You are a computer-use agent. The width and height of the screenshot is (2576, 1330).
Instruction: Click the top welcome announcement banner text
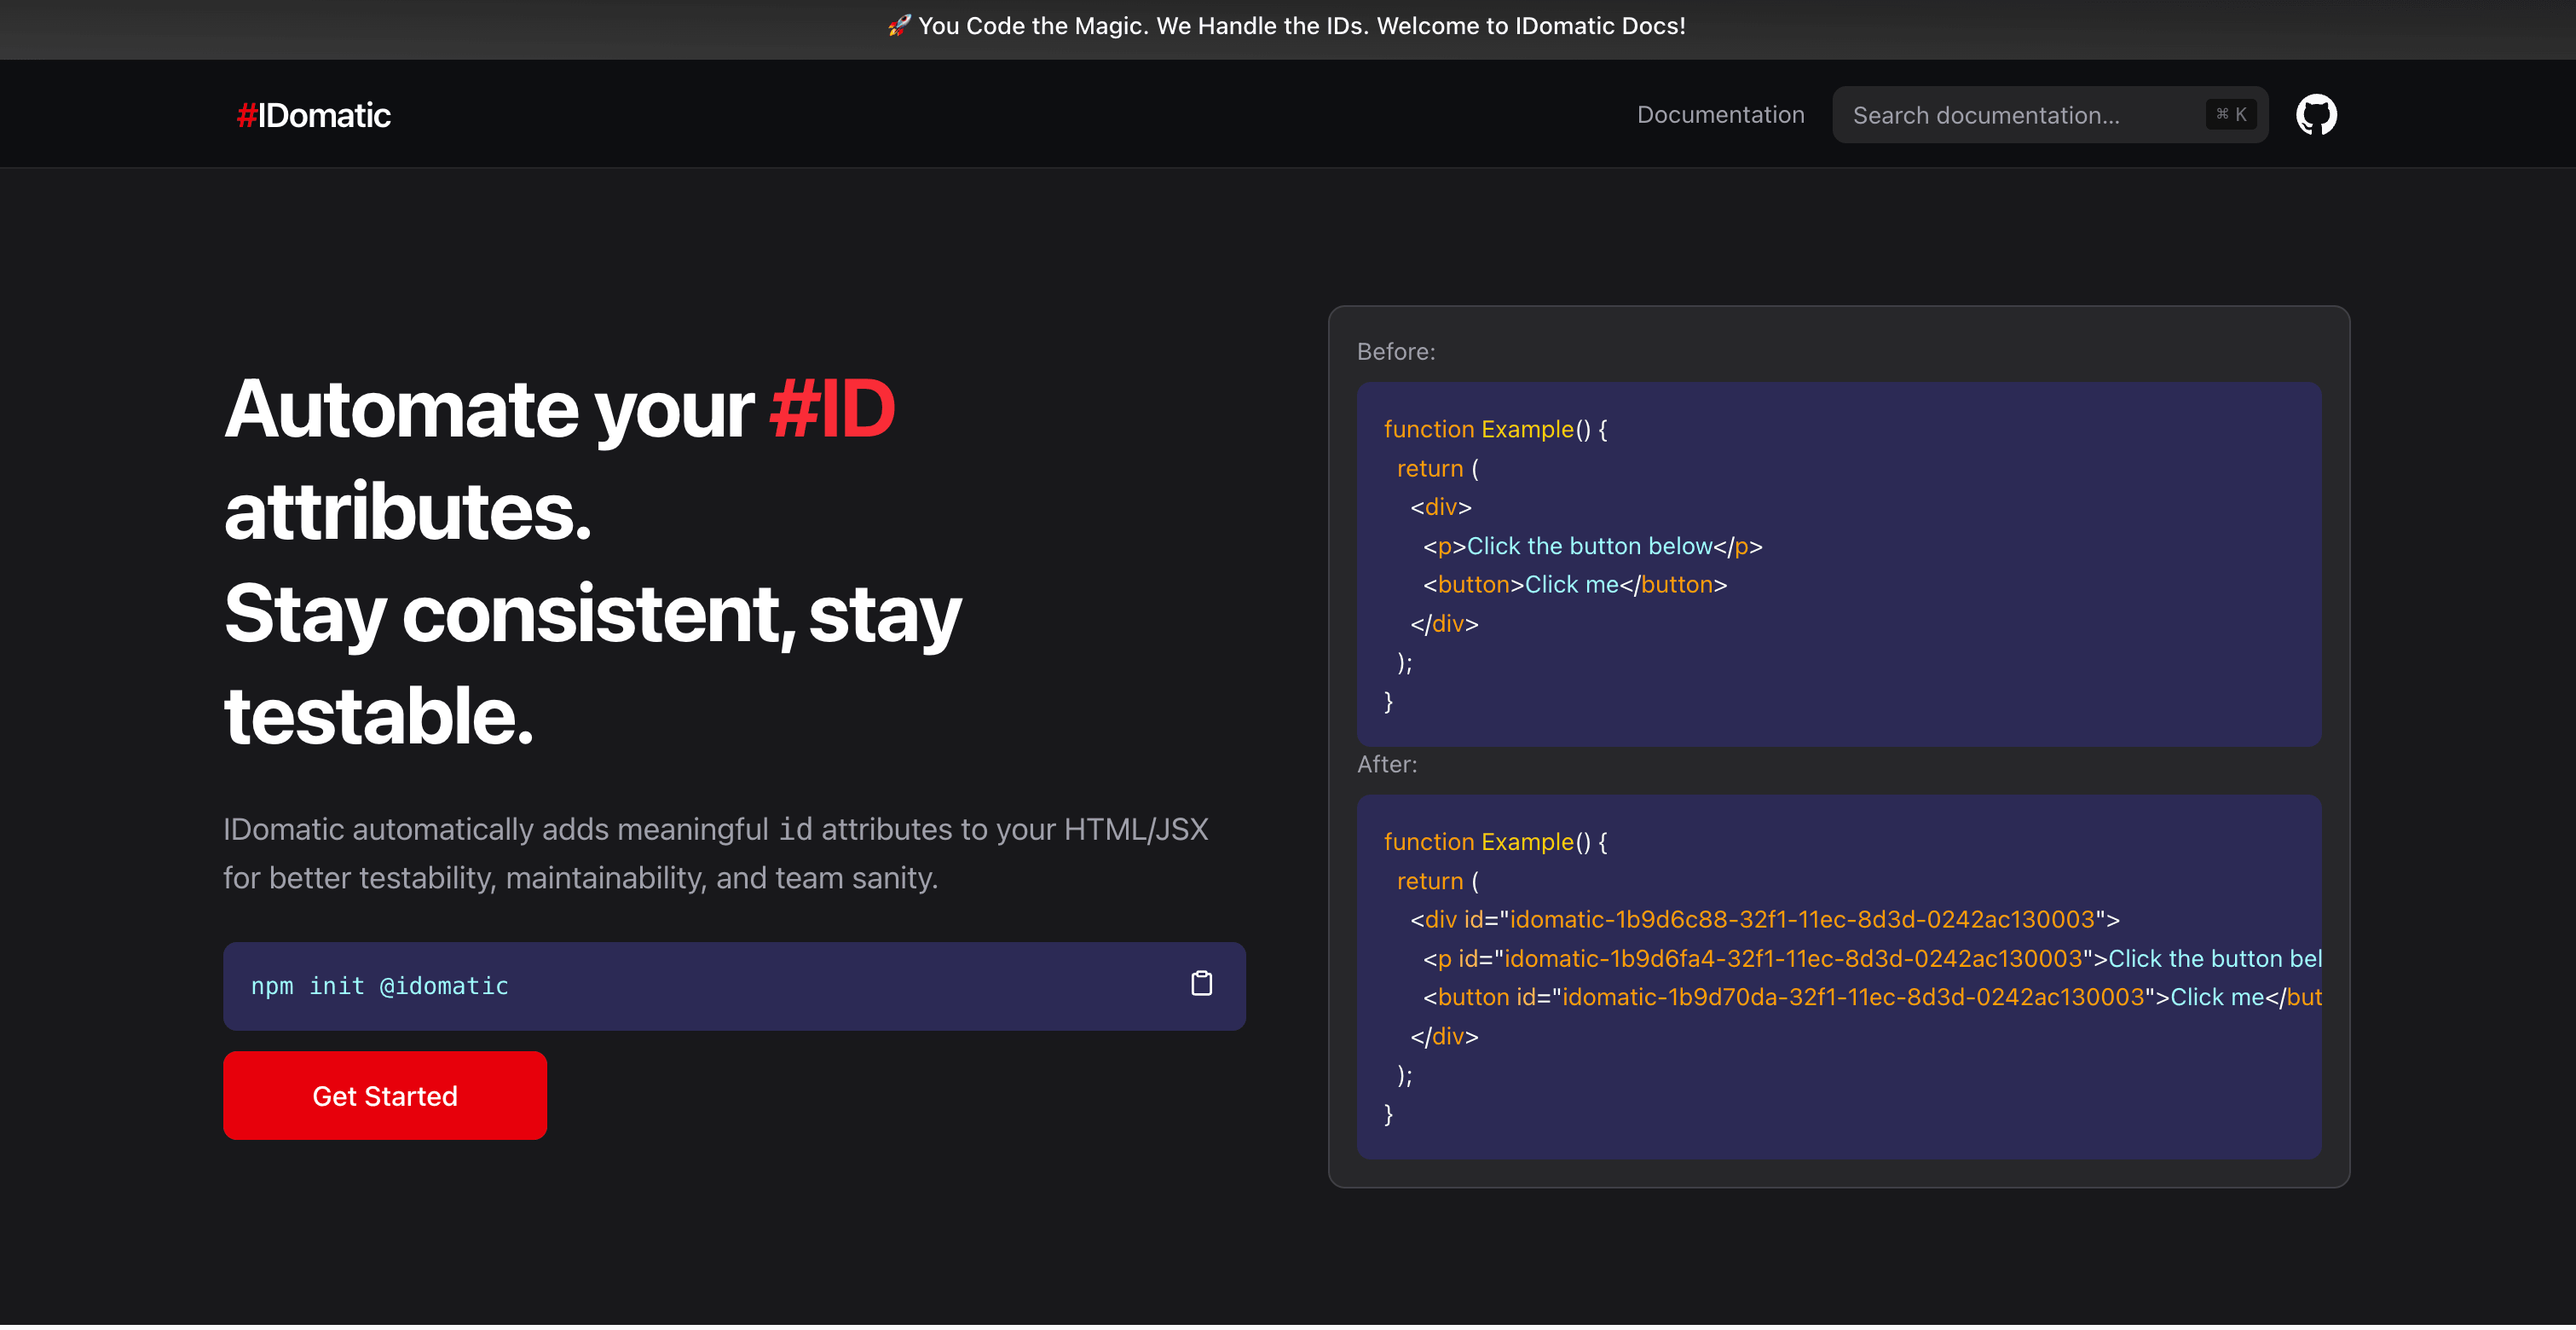(x=1287, y=26)
